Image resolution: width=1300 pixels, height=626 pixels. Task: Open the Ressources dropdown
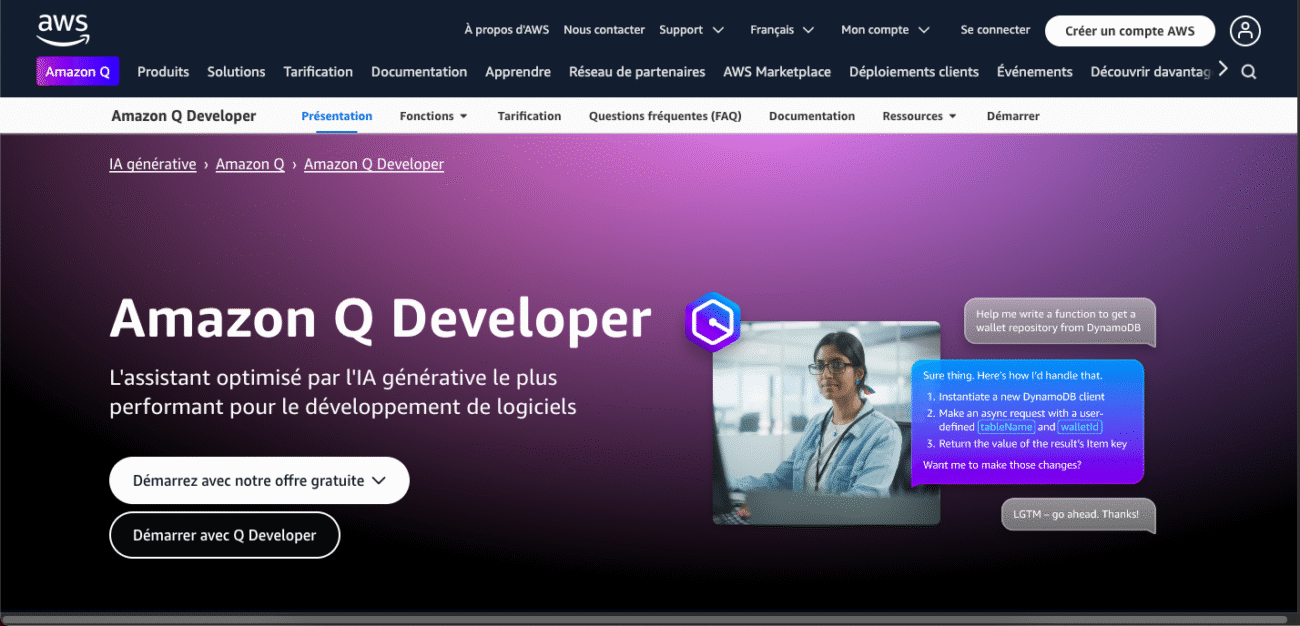(919, 116)
